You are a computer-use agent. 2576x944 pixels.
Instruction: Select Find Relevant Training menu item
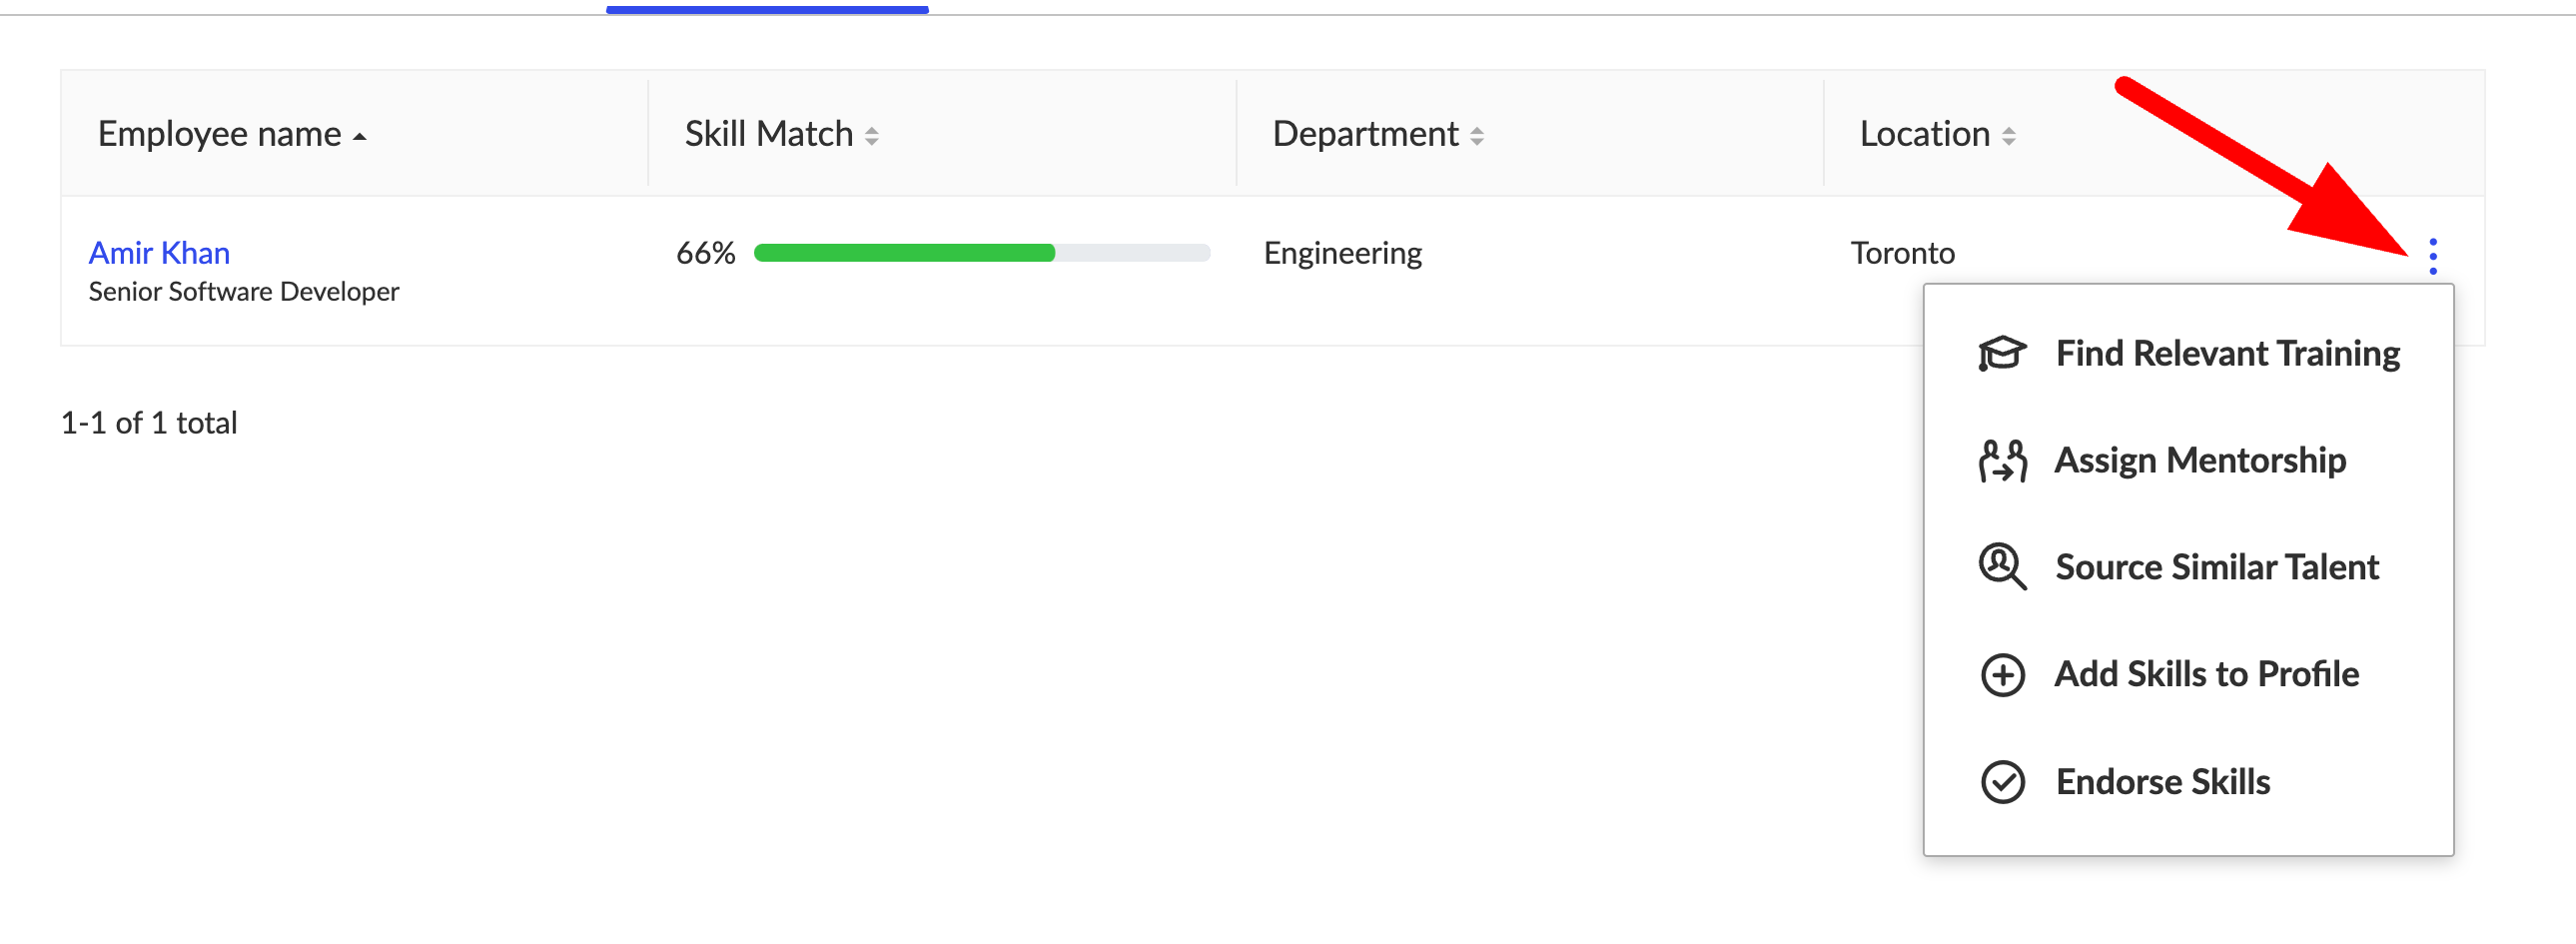tap(2227, 354)
